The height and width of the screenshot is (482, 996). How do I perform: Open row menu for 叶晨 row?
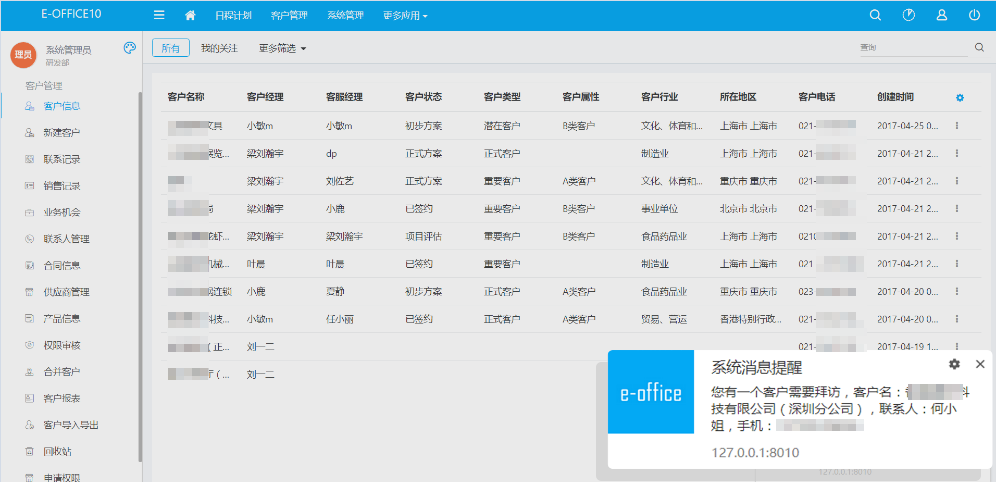(957, 264)
